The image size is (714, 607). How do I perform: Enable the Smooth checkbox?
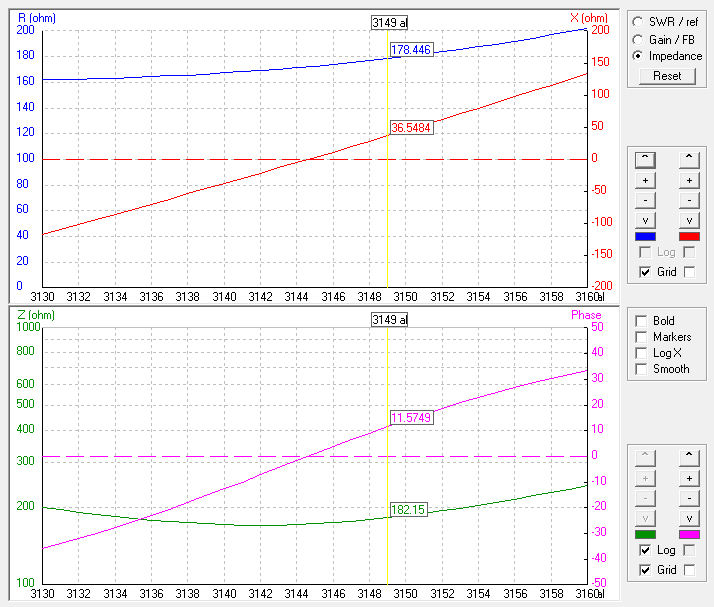[641, 369]
